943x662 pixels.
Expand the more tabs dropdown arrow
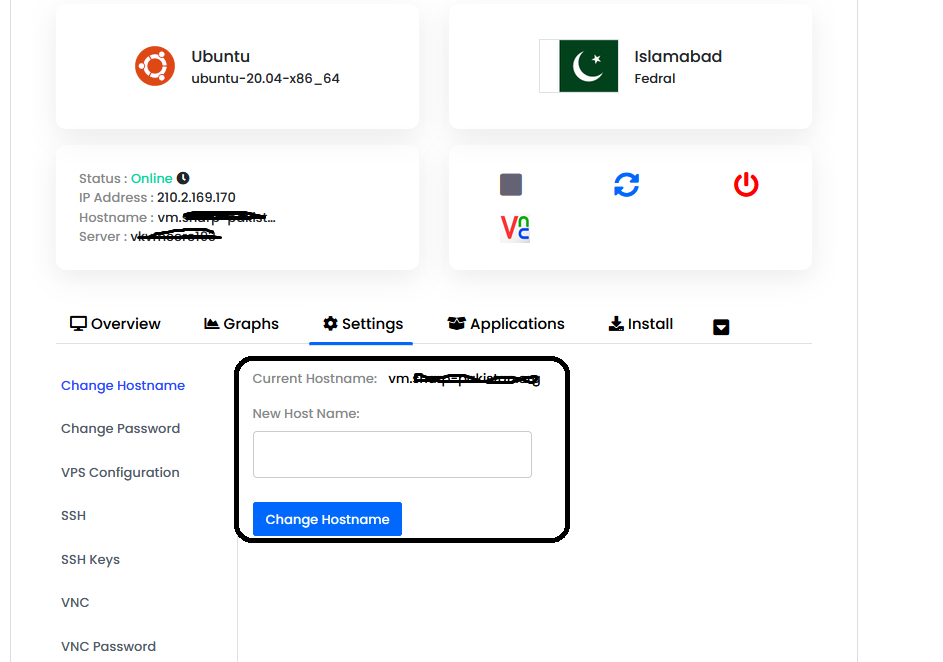point(720,326)
